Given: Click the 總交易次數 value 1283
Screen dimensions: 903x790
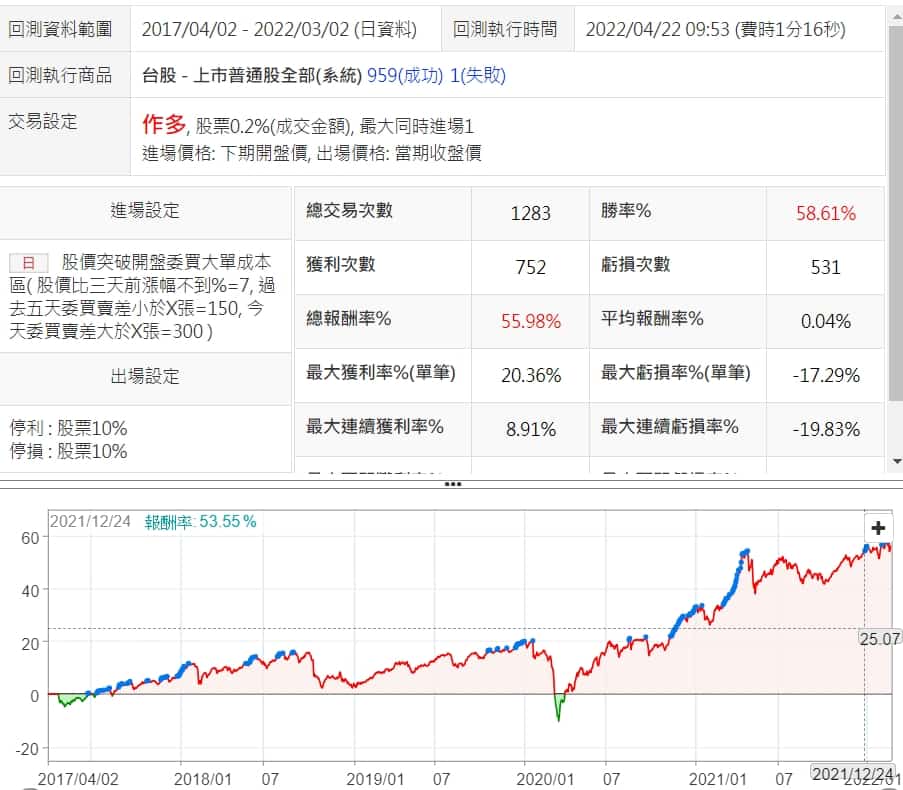Looking at the screenshot, I should click(x=530, y=213).
